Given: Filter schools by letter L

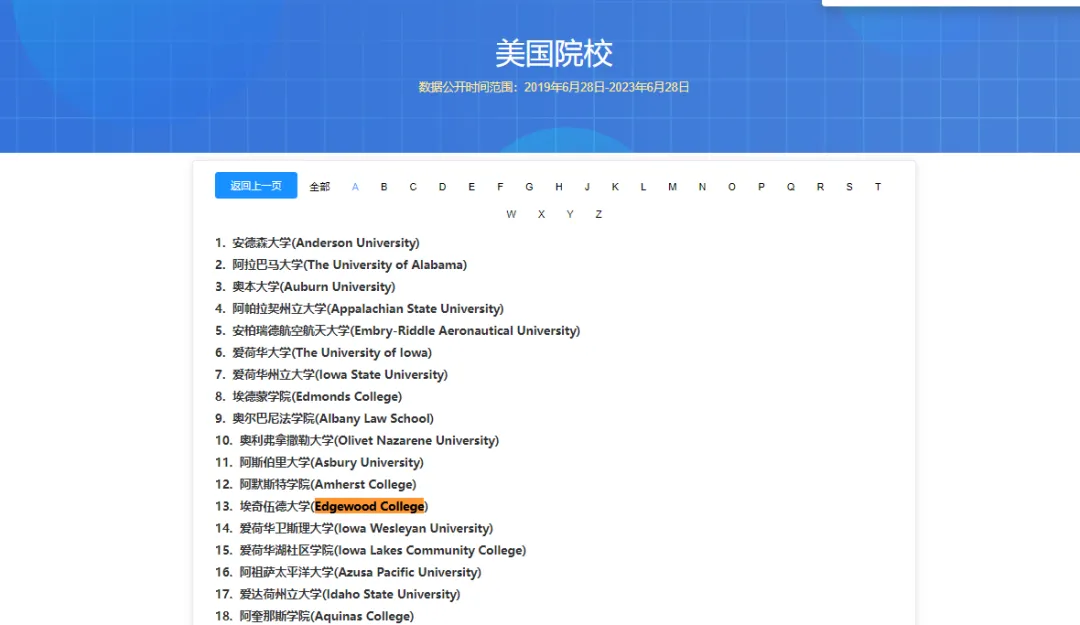Looking at the screenshot, I should [x=643, y=187].
